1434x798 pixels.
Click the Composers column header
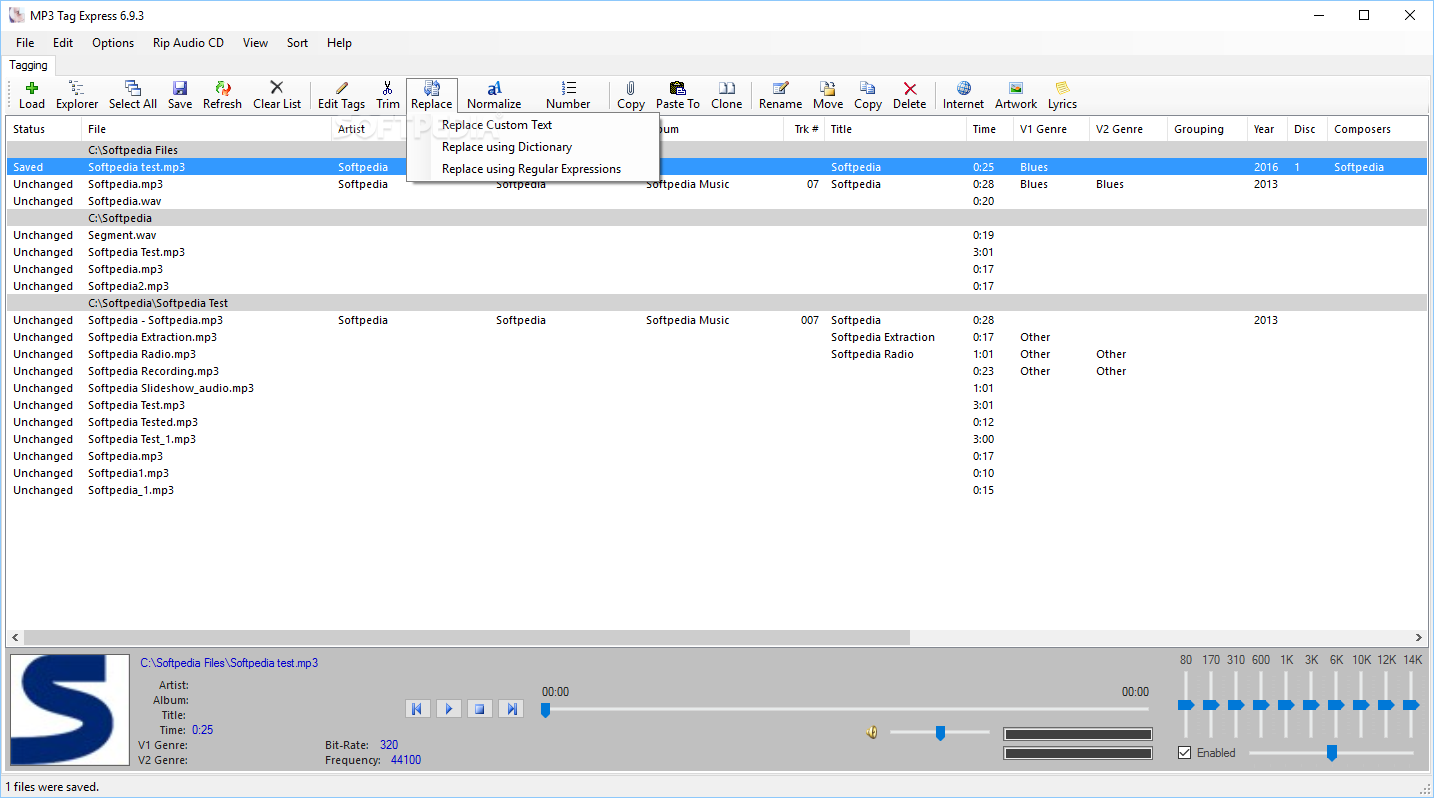coord(1376,129)
